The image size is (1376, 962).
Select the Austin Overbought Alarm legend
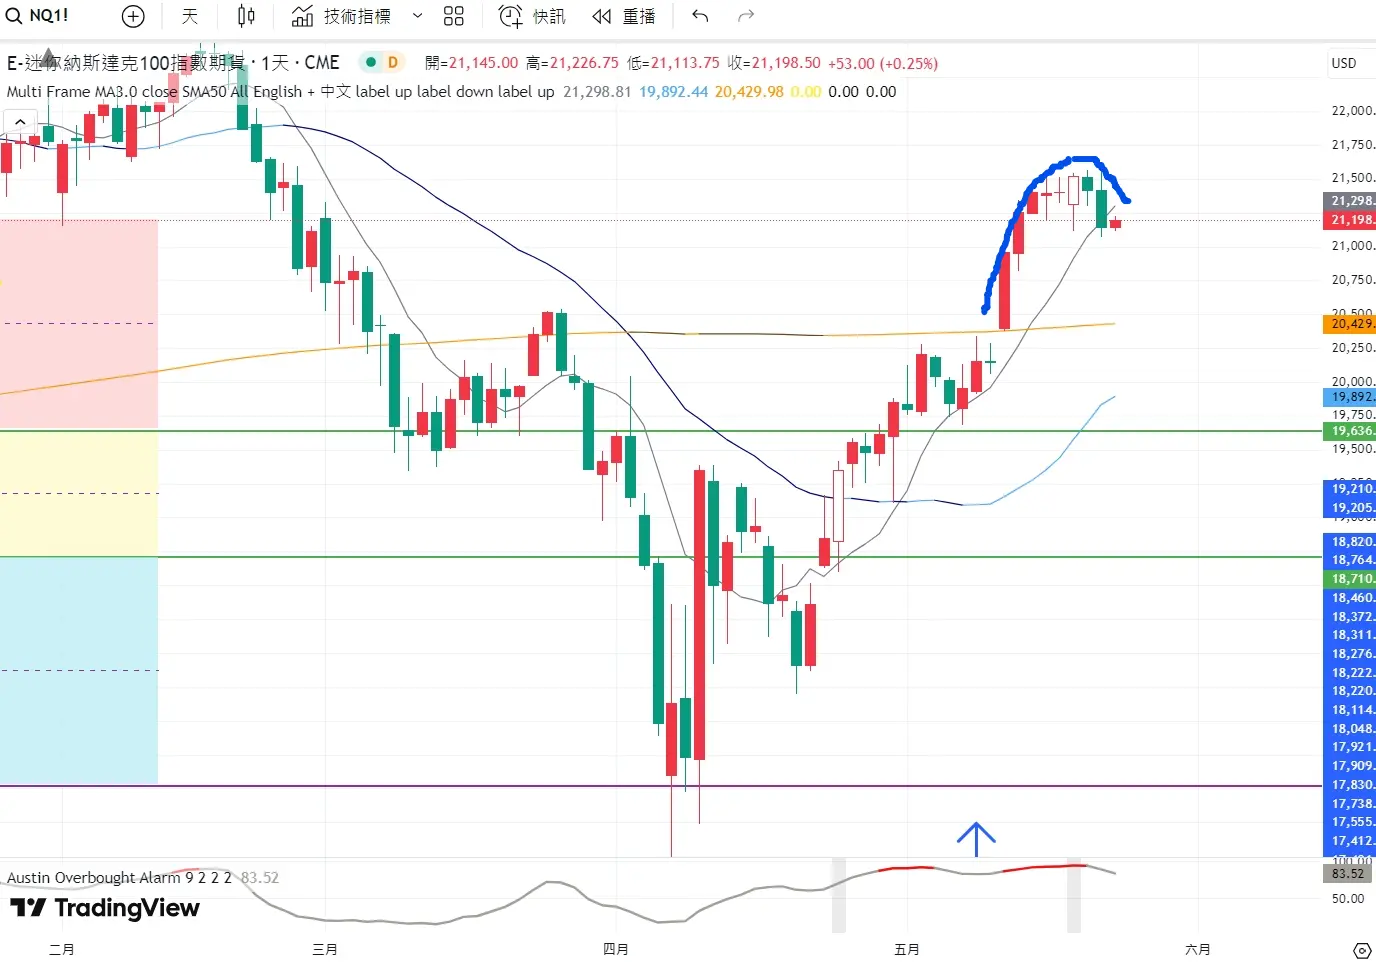[x=93, y=877]
